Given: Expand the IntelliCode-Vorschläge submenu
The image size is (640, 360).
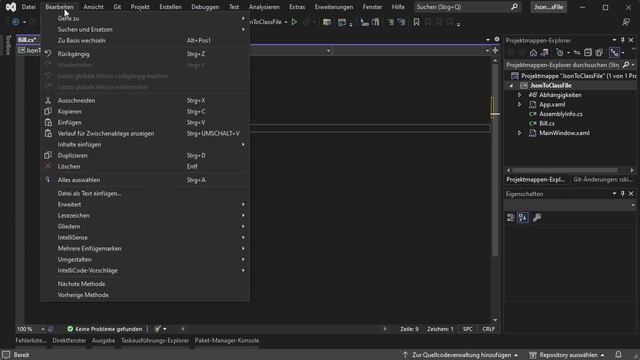Looking at the screenshot, I should click(x=145, y=271).
